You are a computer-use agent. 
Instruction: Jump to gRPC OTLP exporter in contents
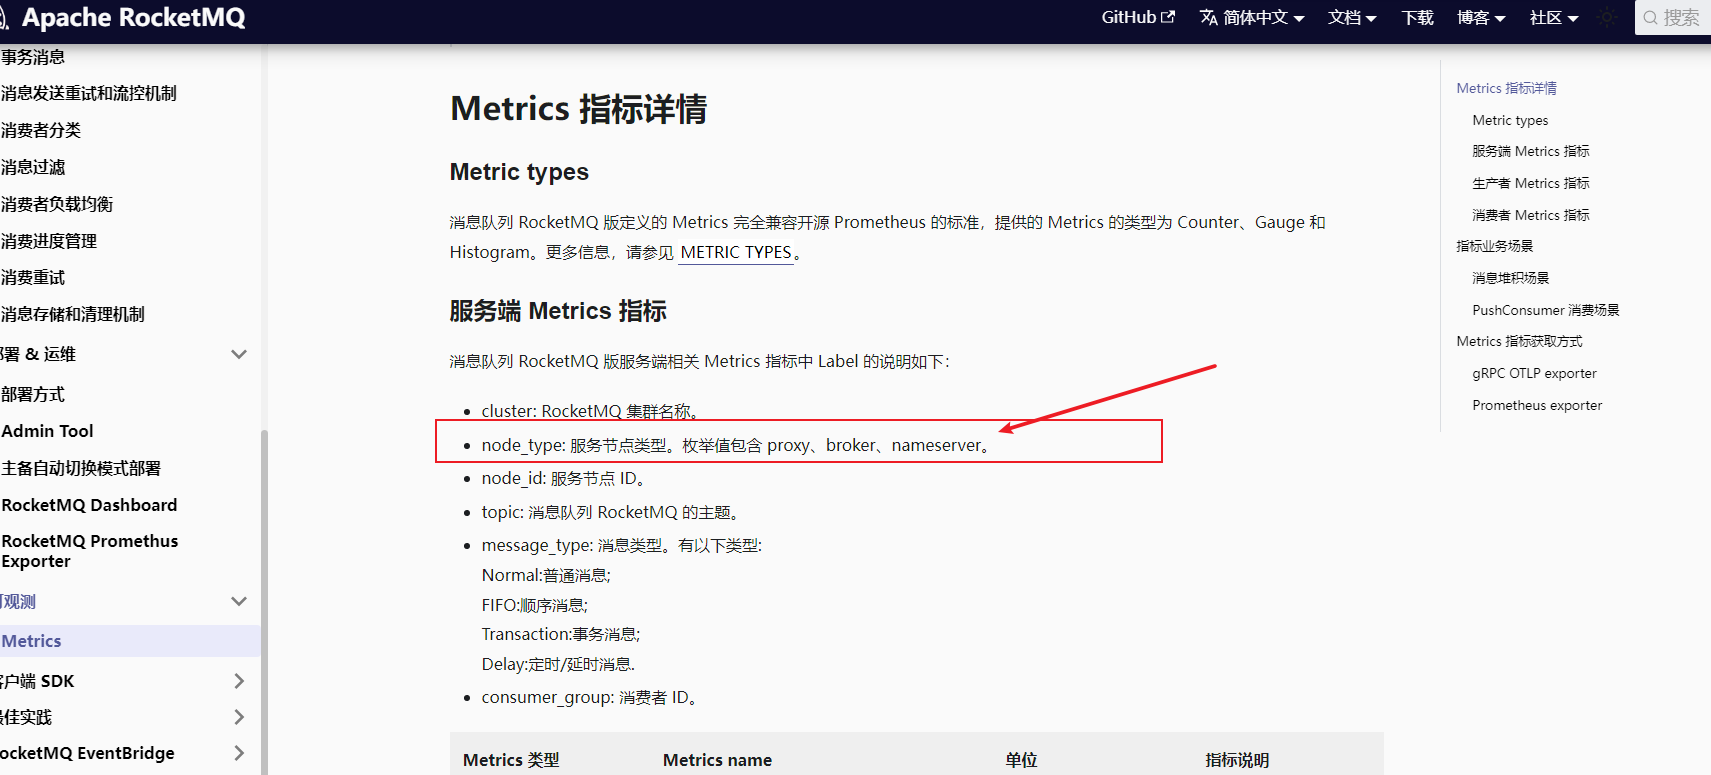(1534, 373)
